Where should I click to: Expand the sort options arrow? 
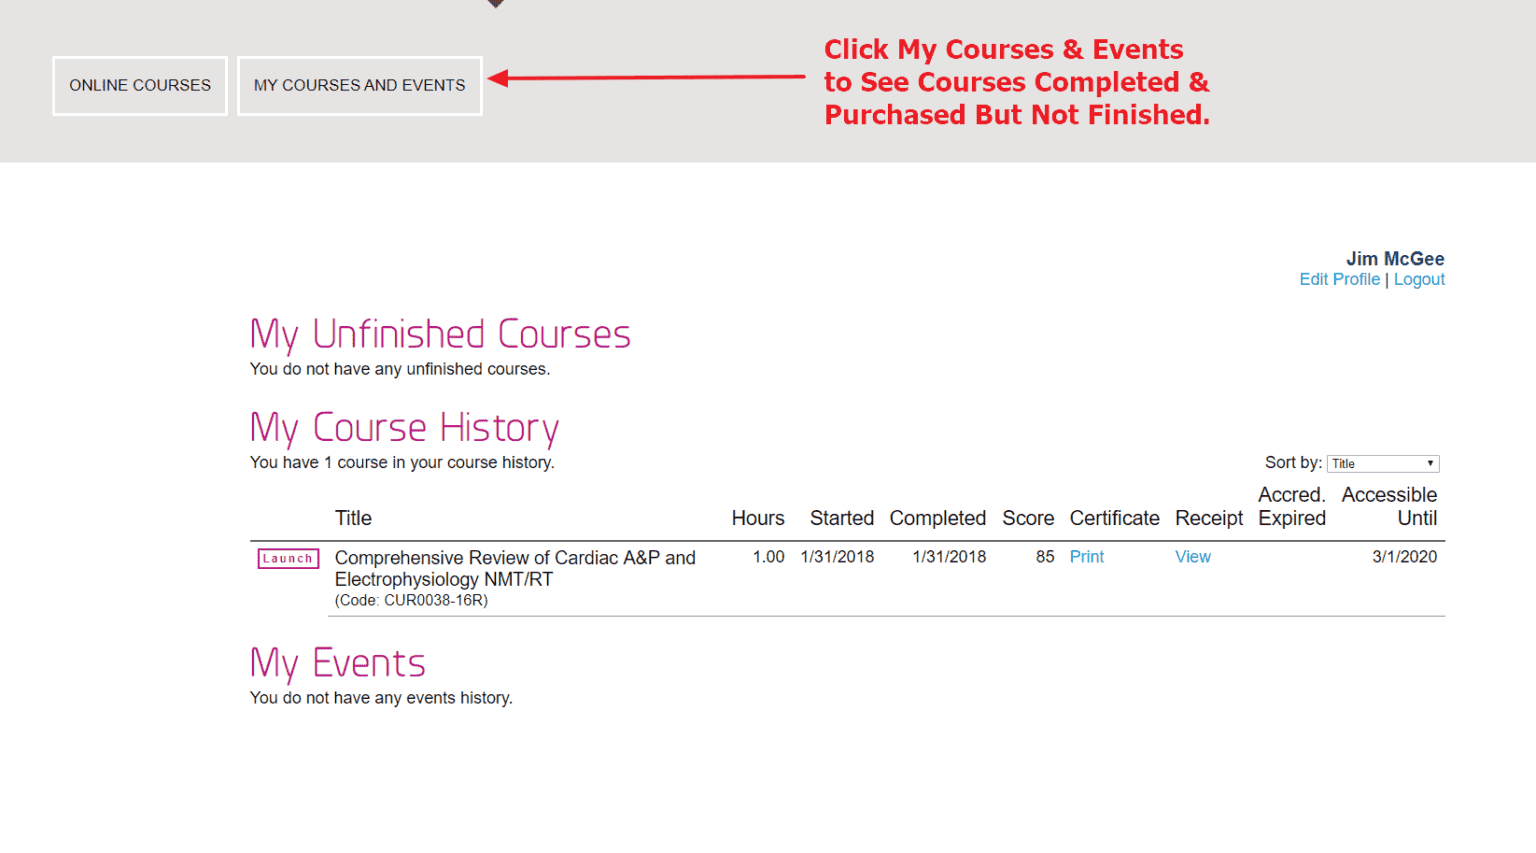[1430, 463]
